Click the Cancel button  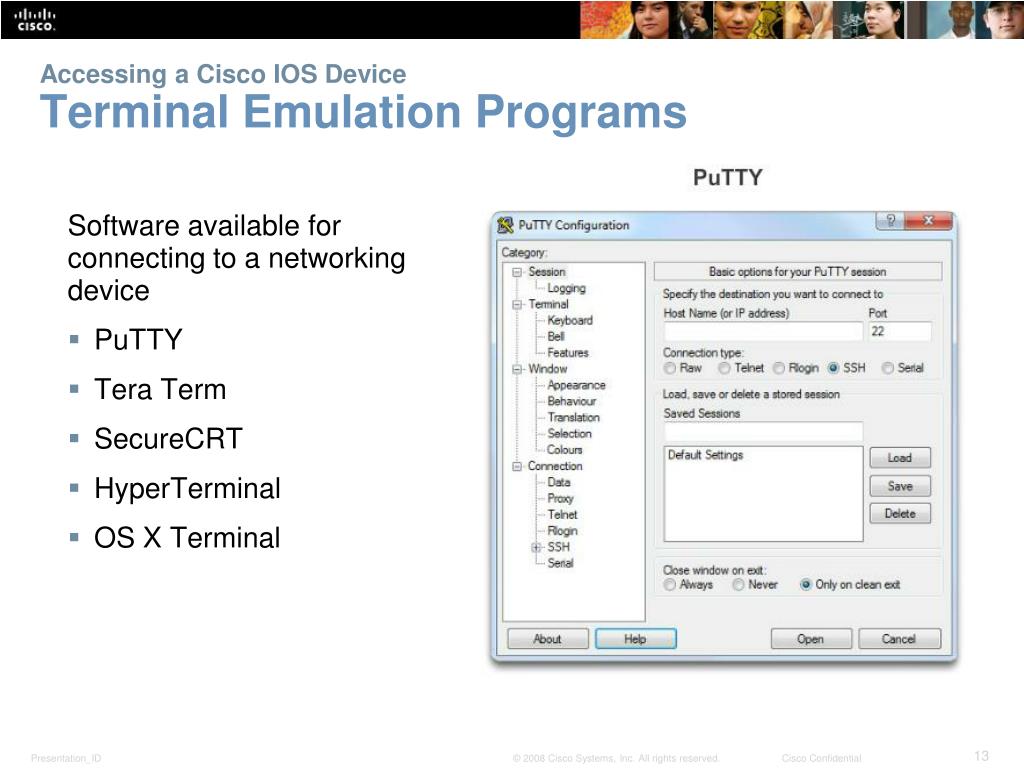(x=899, y=639)
